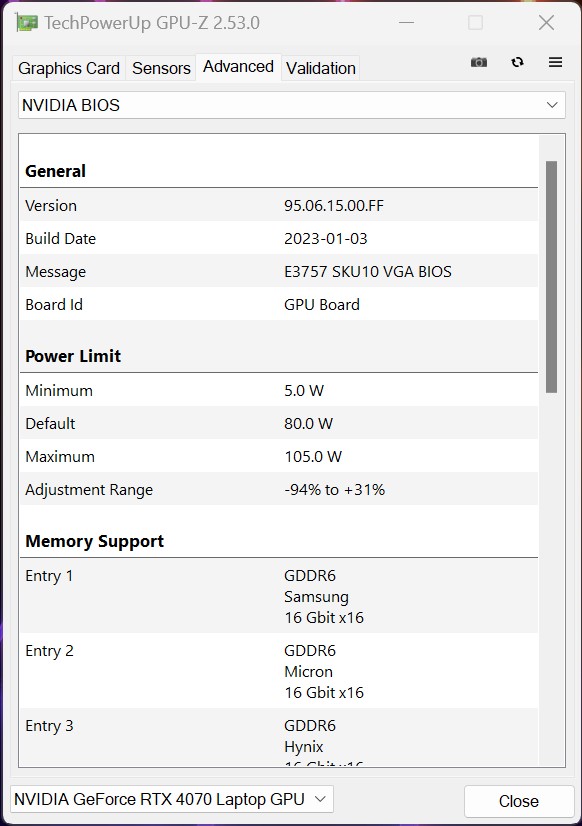Select the BIOS Version value 95.06.15.00.FF
This screenshot has width=582, height=826.
[x=334, y=205]
